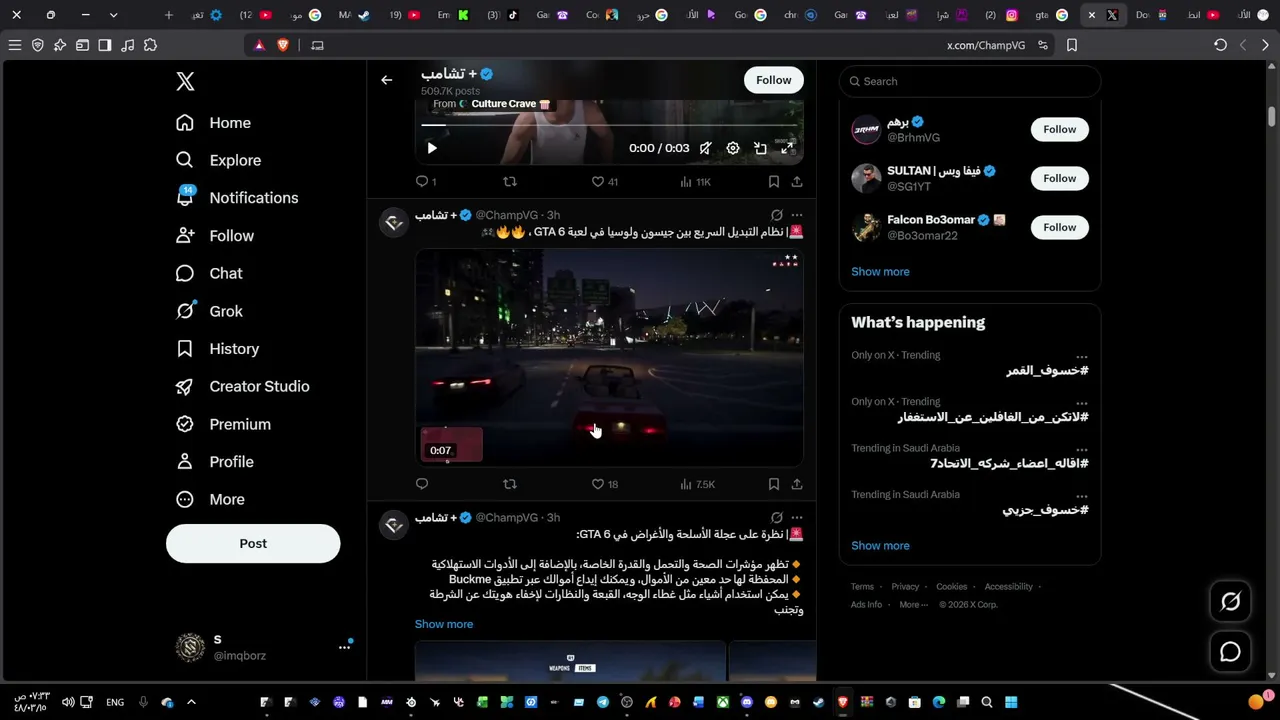The height and width of the screenshot is (720, 1280).
Task: Open account menu for @imqborz
Action: click(x=344, y=647)
